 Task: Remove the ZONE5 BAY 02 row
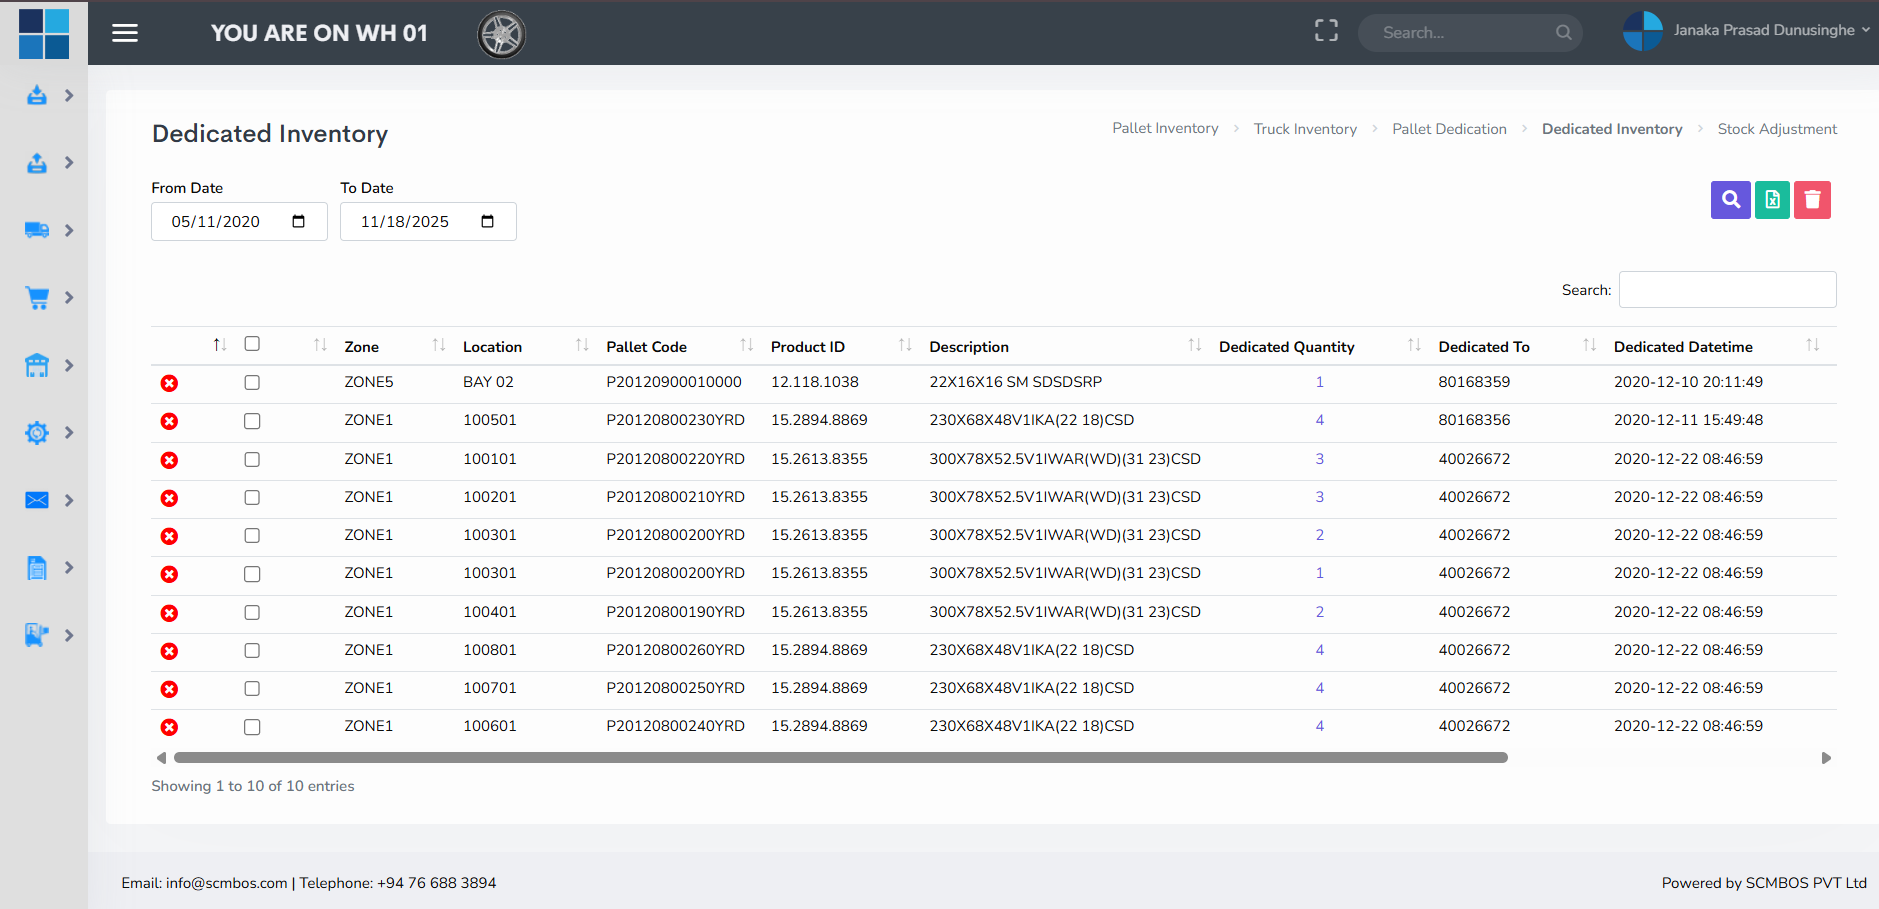click(170, 383)
